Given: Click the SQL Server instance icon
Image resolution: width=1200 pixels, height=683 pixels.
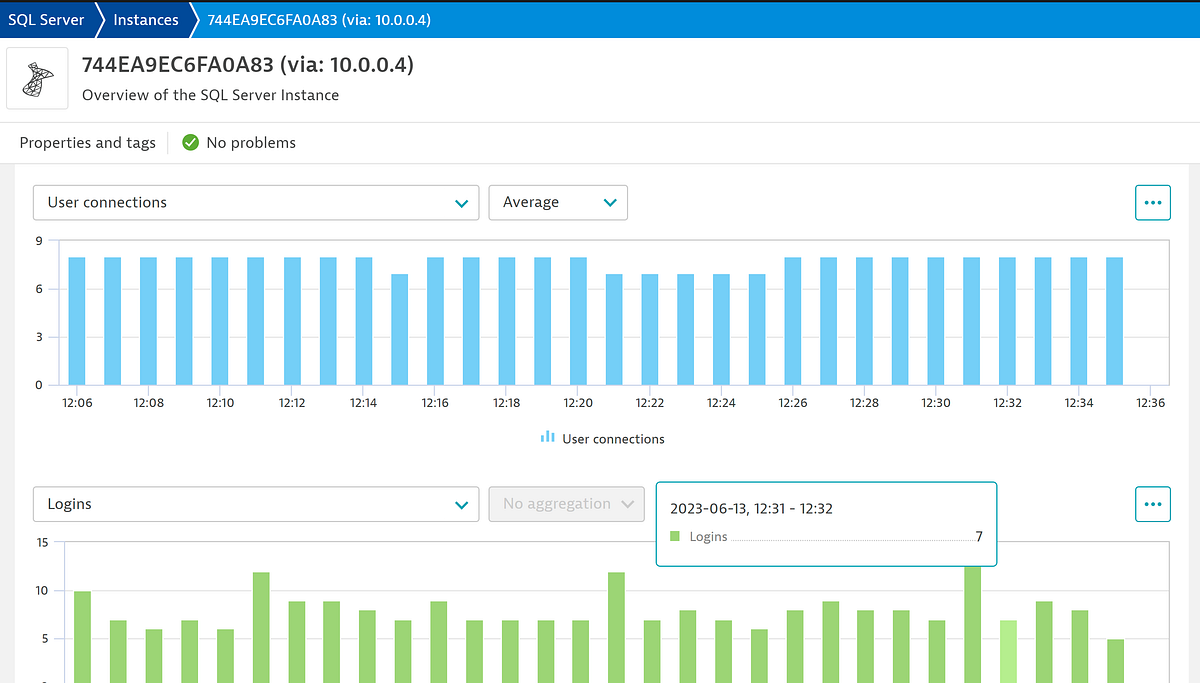Looking at the screenshot, I should 37,78.
